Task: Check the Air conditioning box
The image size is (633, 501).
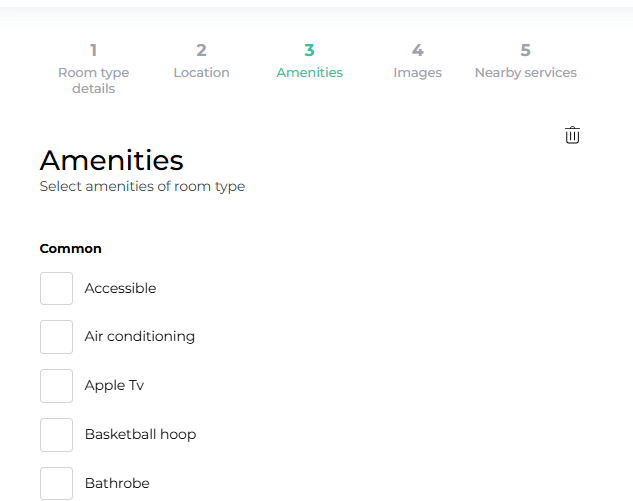Action: [x=57, y=337]
